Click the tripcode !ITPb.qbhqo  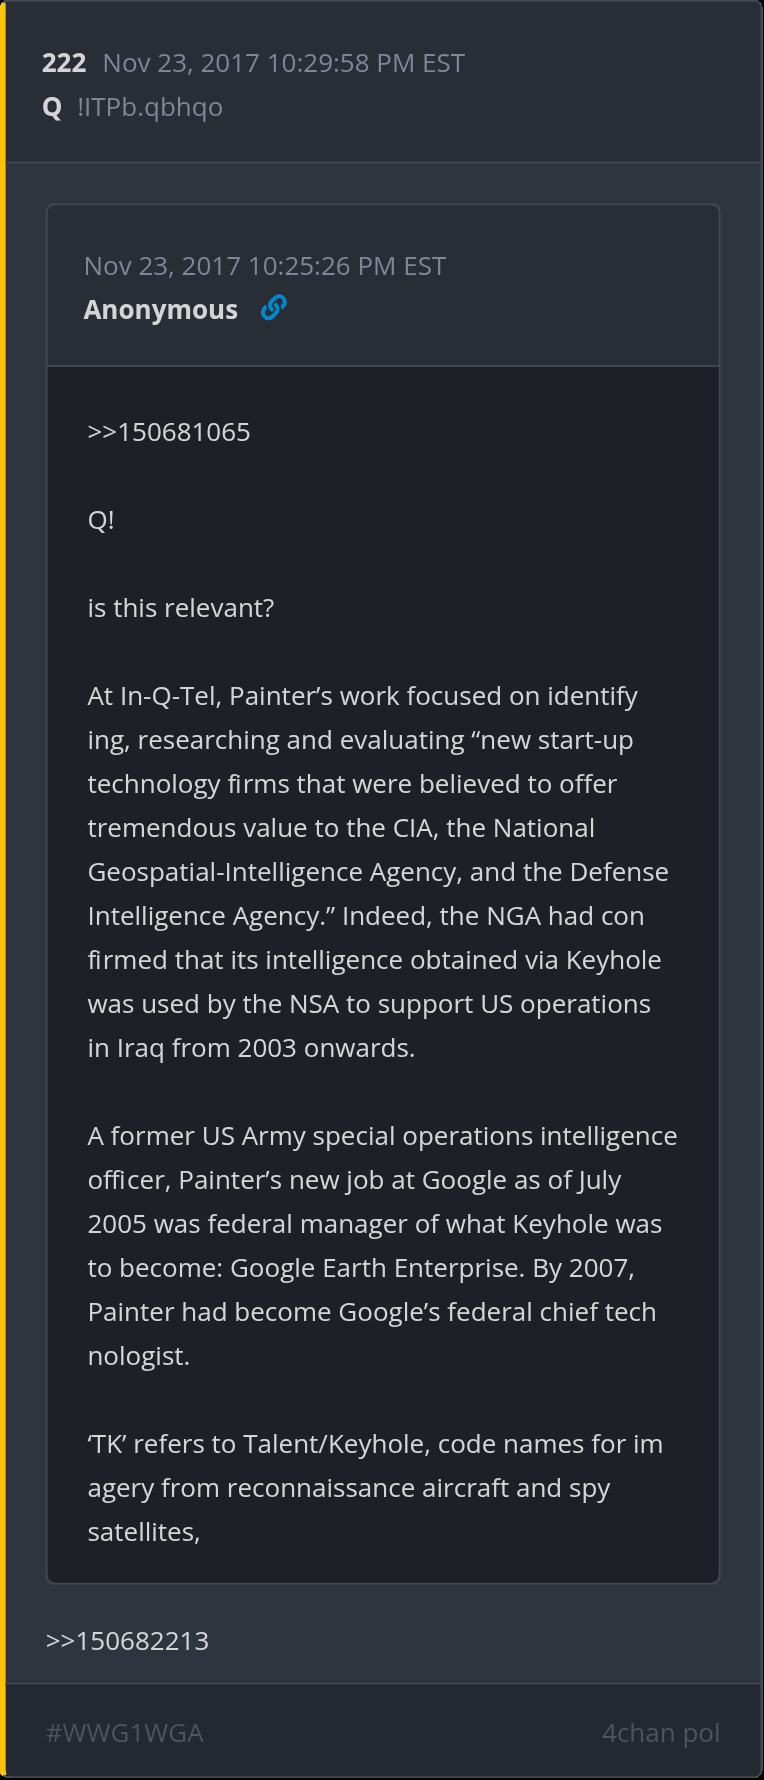[x=150, y=107]
